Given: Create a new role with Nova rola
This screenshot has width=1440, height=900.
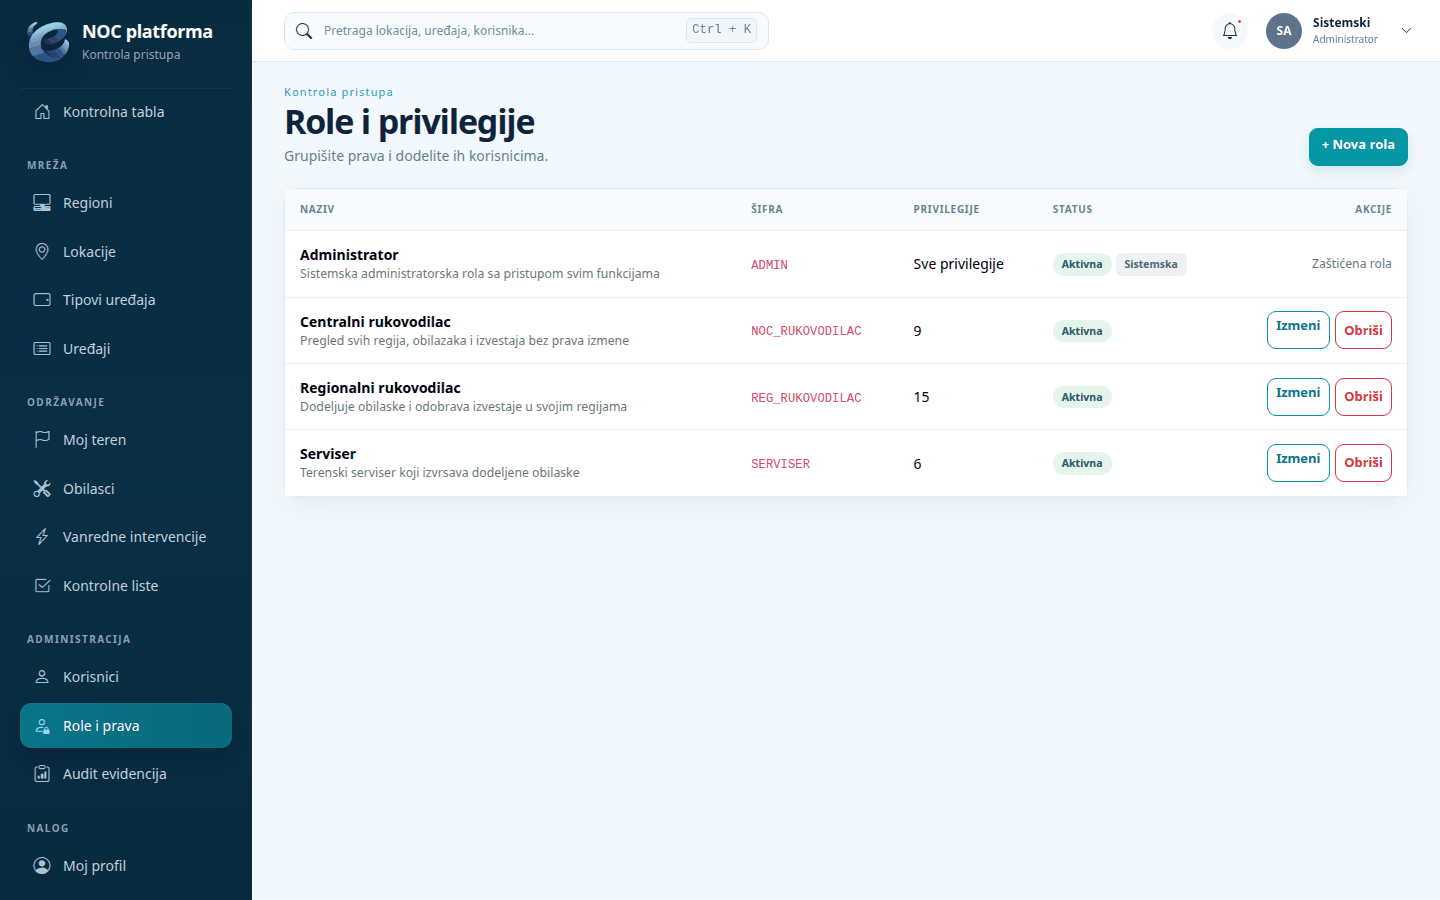Looking at the screenshot, I should coord(1358,146).
